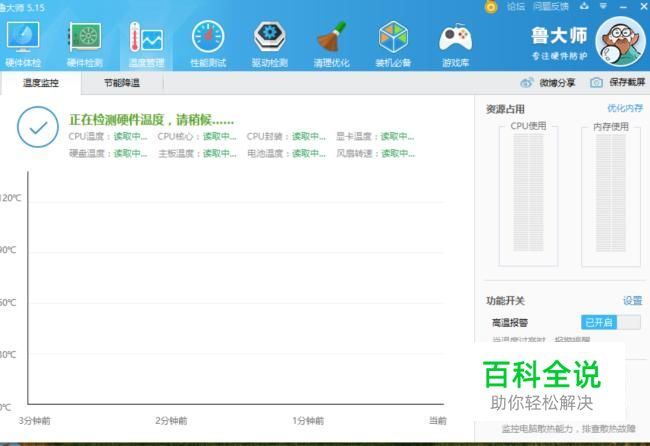
Task: Open 驱动检测 driver check
Action: click(x=270, y=44)
